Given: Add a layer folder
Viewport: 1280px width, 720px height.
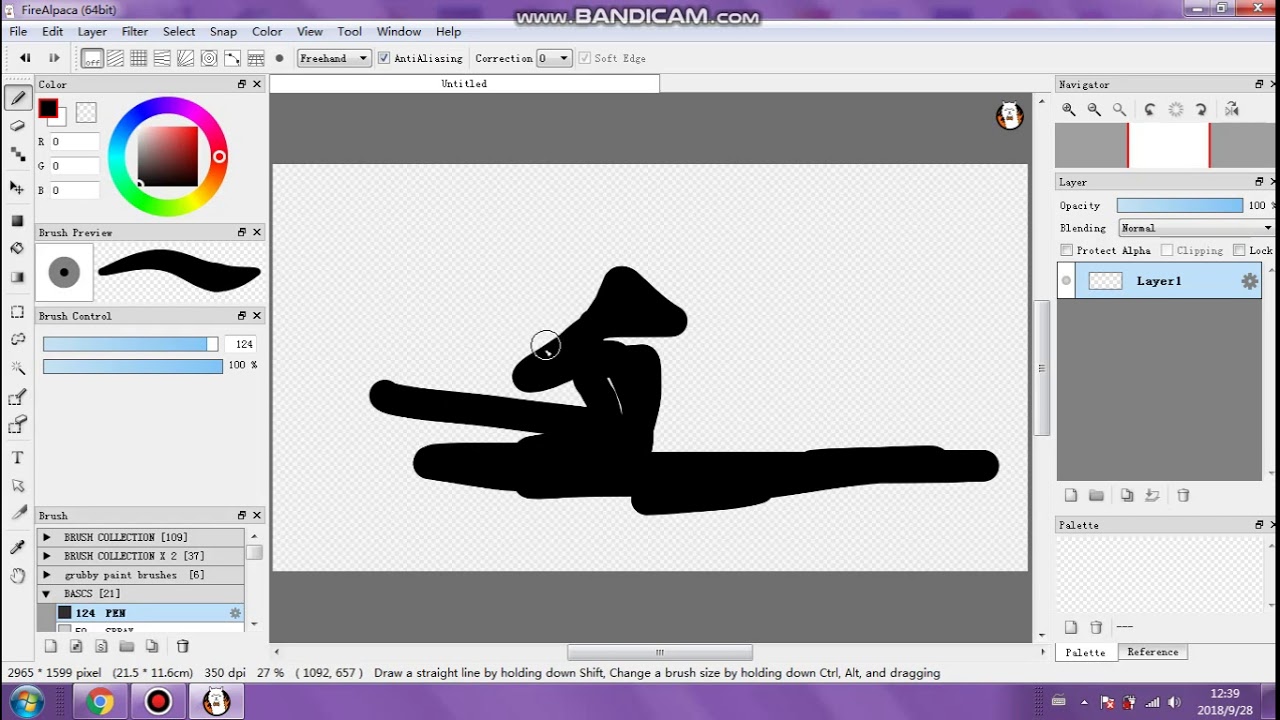Looking at the screenshot, I should point(1097,495).
